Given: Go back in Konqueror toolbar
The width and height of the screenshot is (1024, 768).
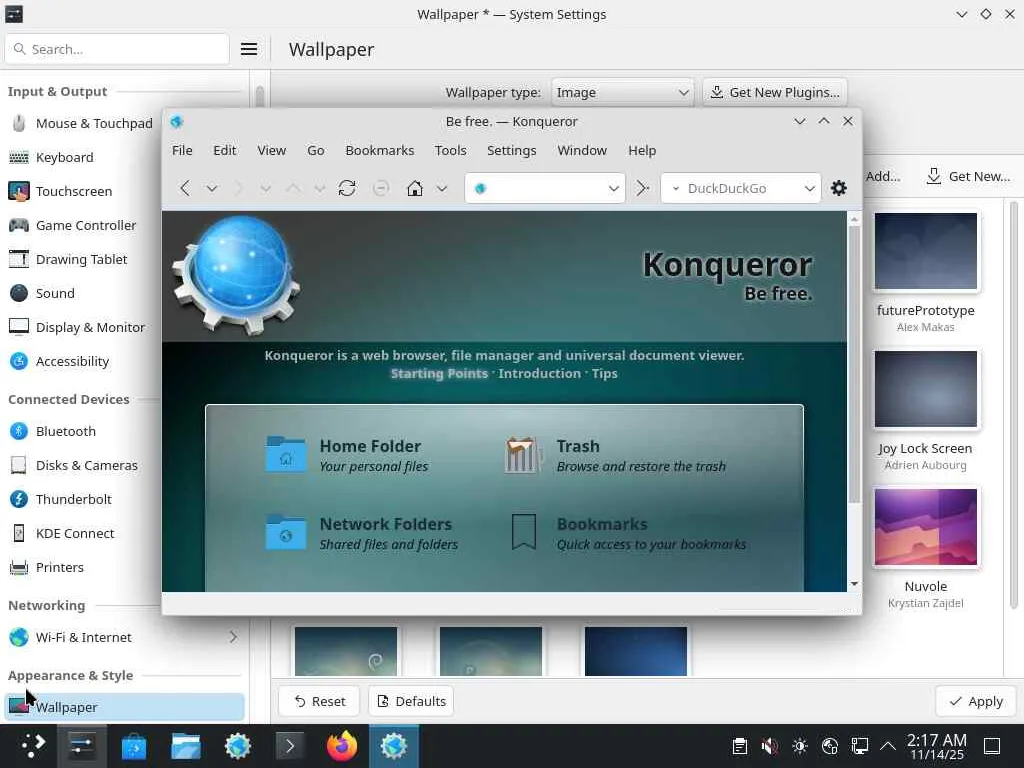Looking at the screenshot, I should click(x=185, y=189).
